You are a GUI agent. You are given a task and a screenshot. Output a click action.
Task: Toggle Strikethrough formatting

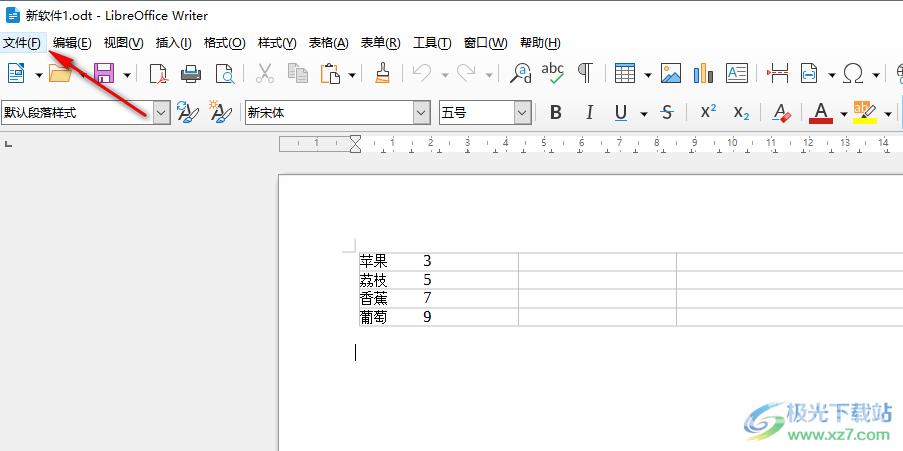click(667, 113)
